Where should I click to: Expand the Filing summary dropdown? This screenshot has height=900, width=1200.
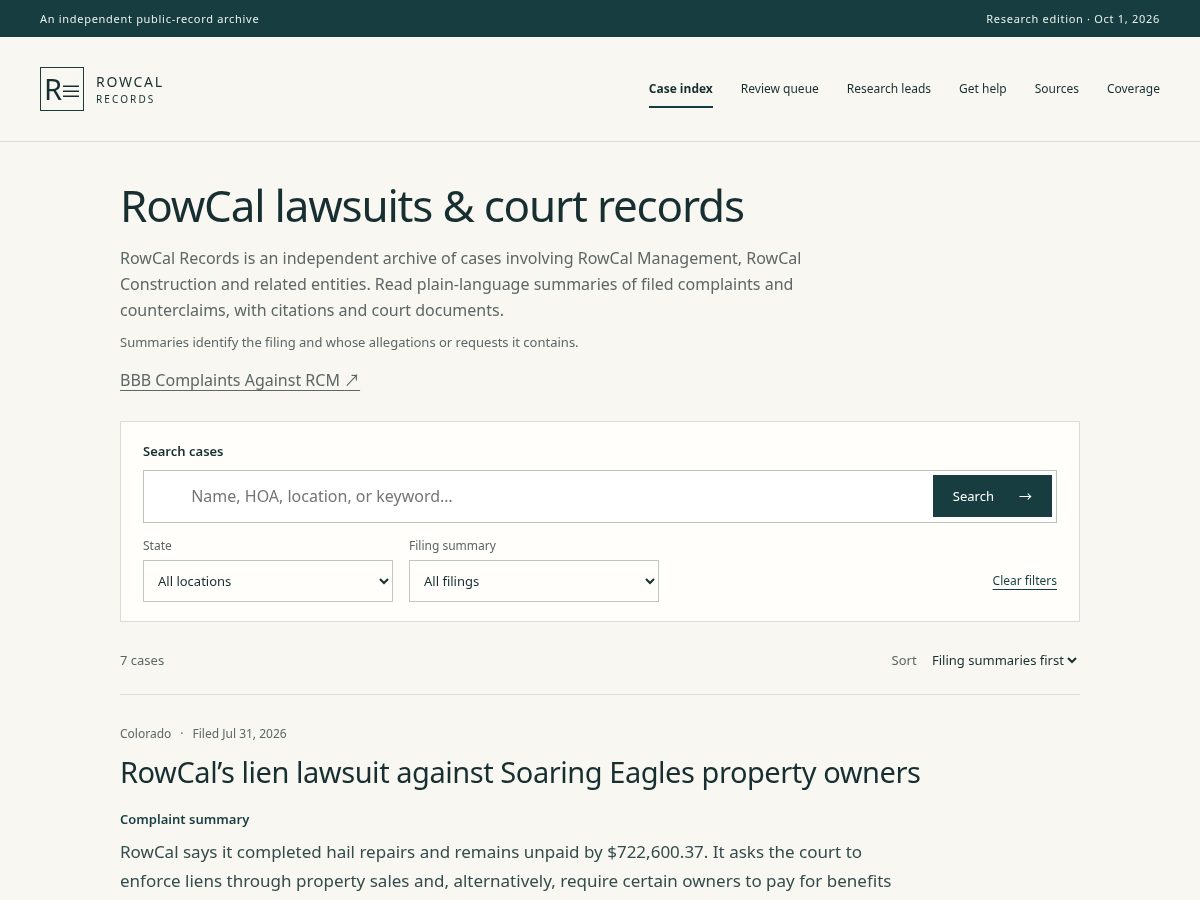(534, 581)
